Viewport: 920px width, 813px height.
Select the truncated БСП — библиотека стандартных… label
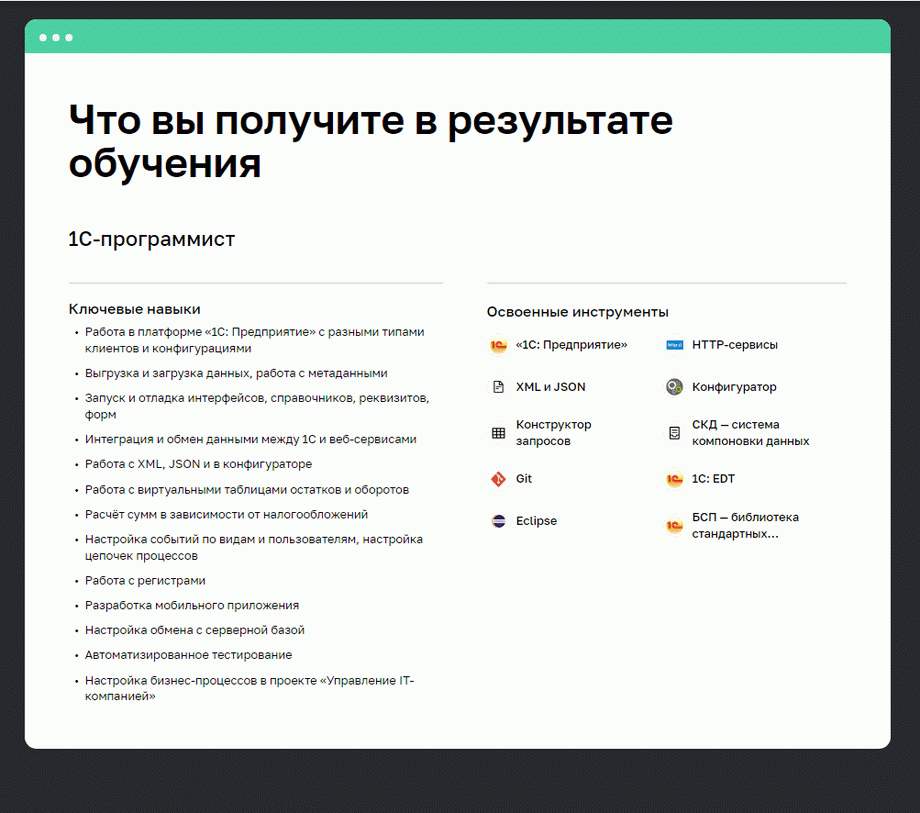(745, 526)
